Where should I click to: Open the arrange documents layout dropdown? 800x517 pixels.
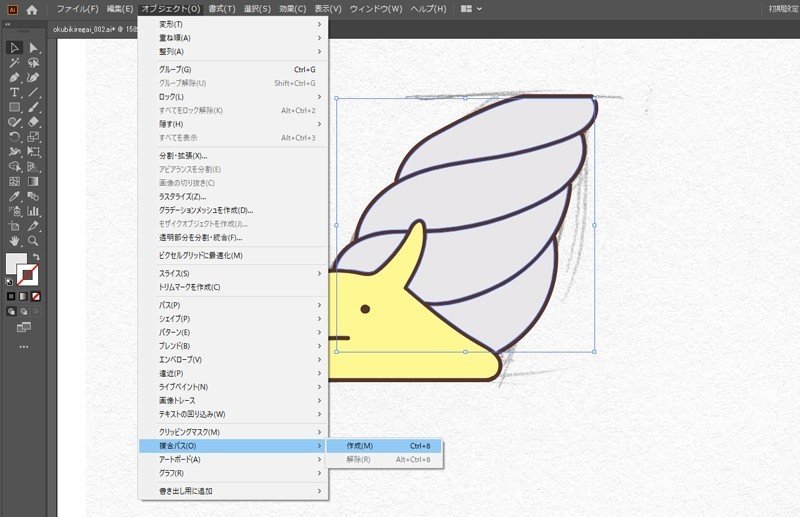[471, 9]
